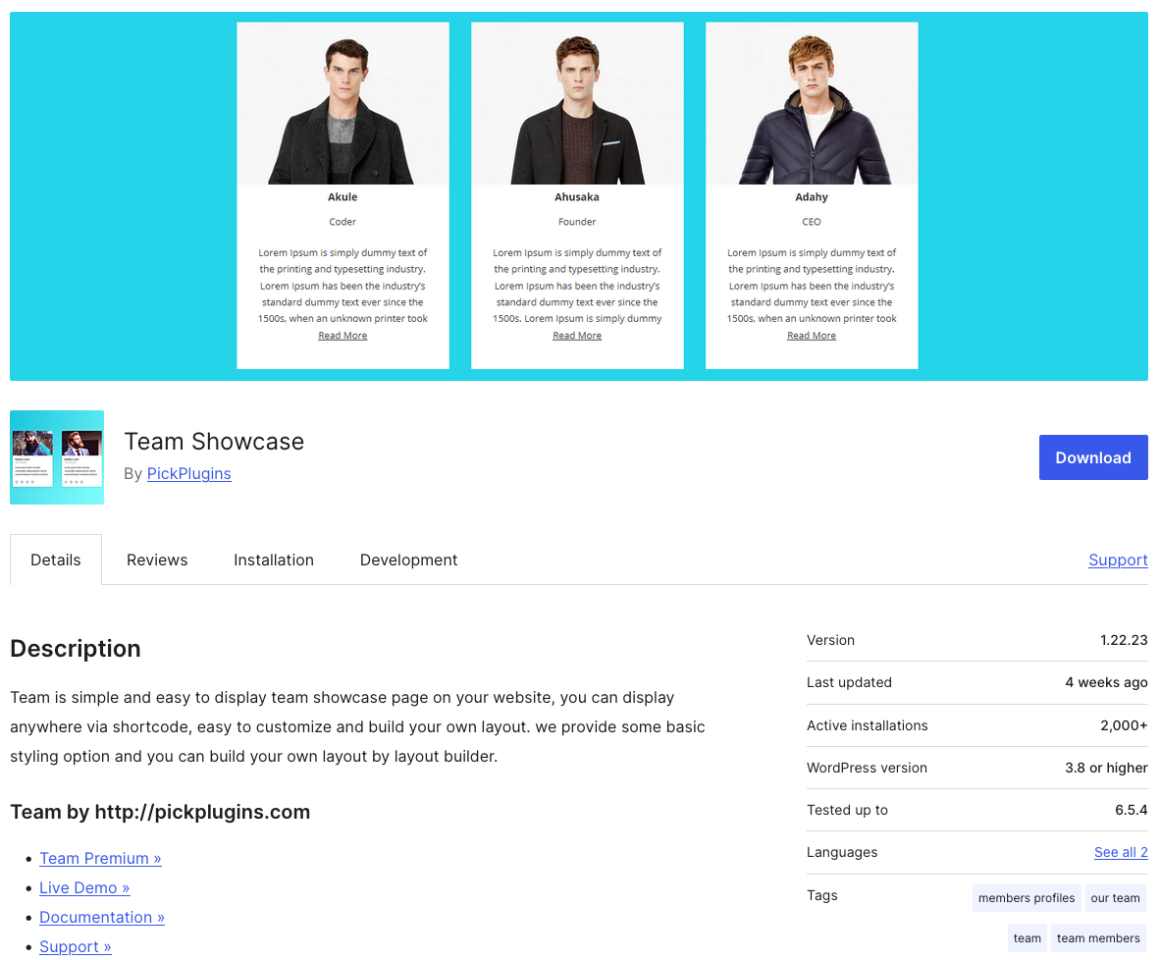
Task: Click the Download button
Action: point(1092,457)
